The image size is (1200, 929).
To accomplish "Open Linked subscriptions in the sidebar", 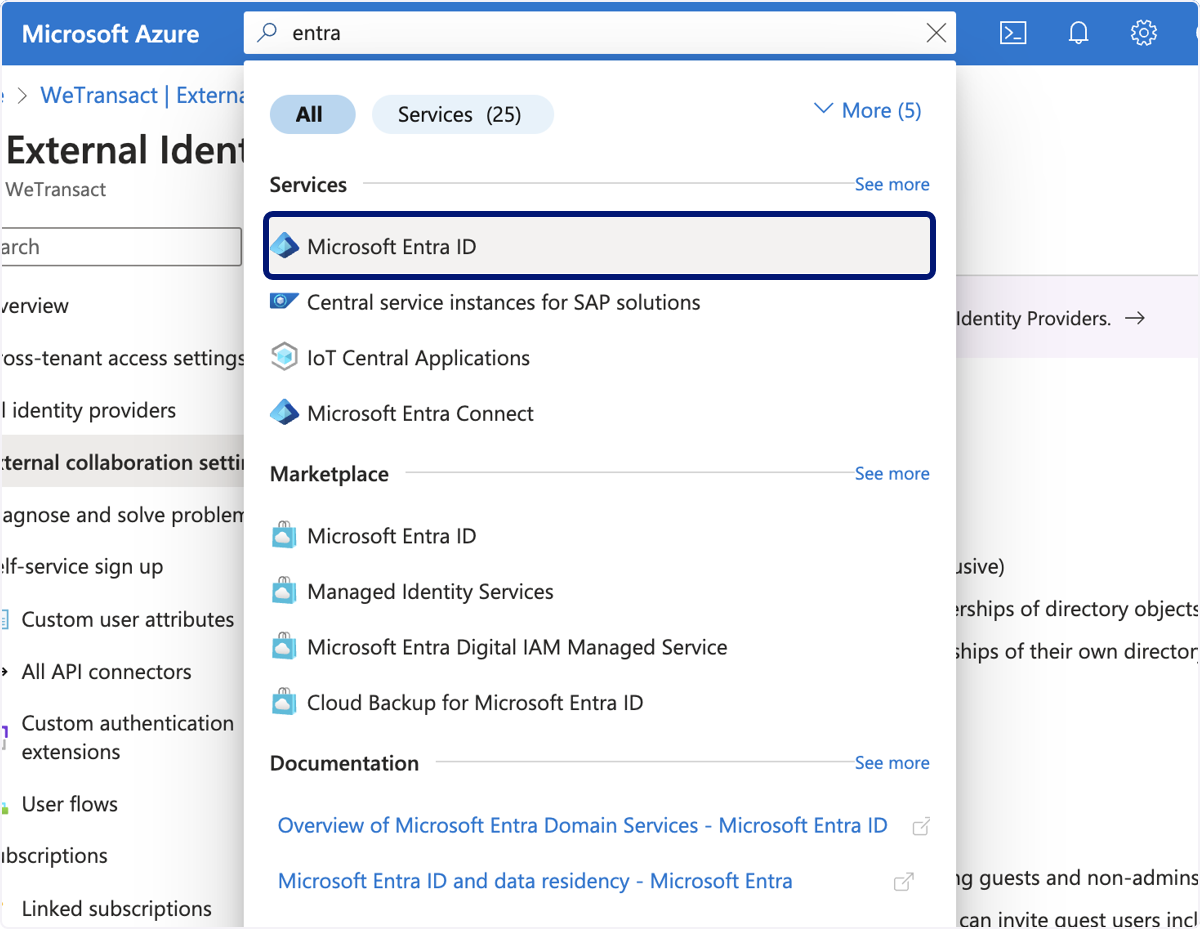I will pyautogui.click(x=116, y=908).
